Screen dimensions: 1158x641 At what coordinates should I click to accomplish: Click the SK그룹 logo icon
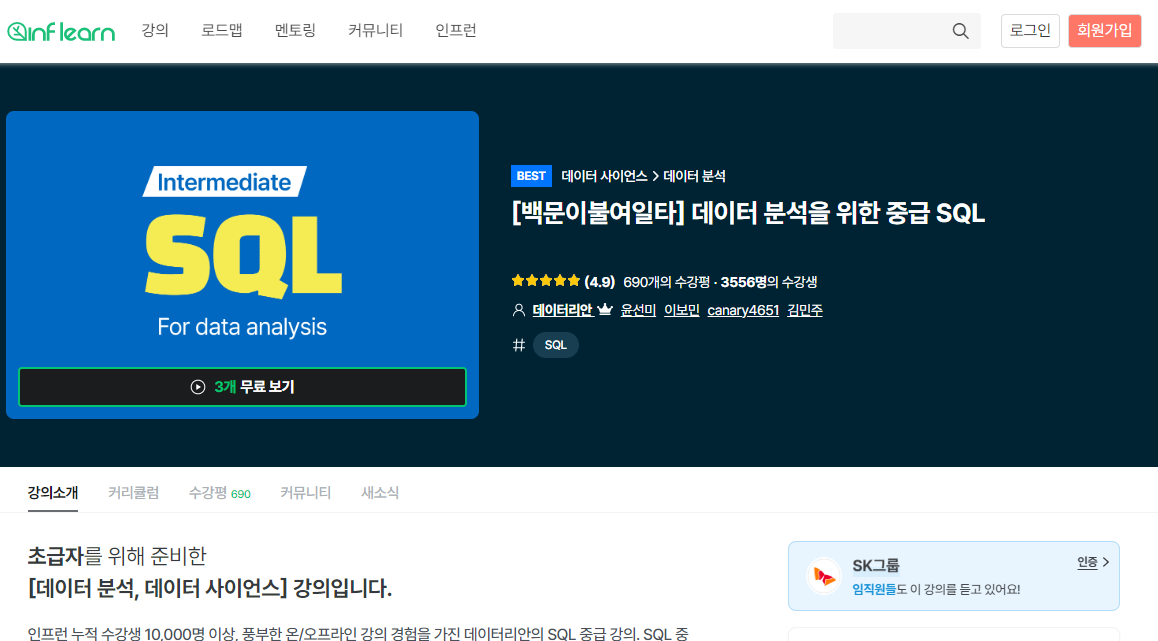coord(825,576)
